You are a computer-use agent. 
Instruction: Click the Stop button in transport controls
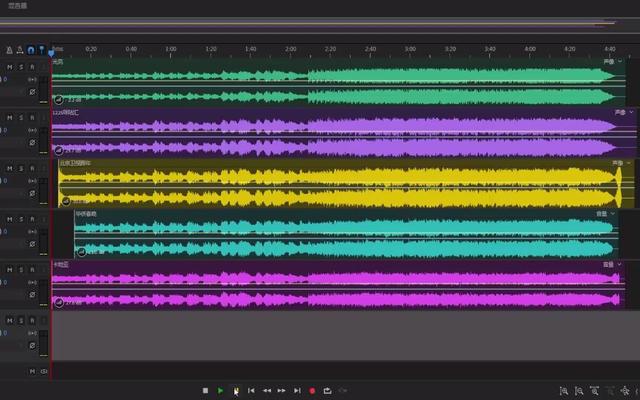205,391
